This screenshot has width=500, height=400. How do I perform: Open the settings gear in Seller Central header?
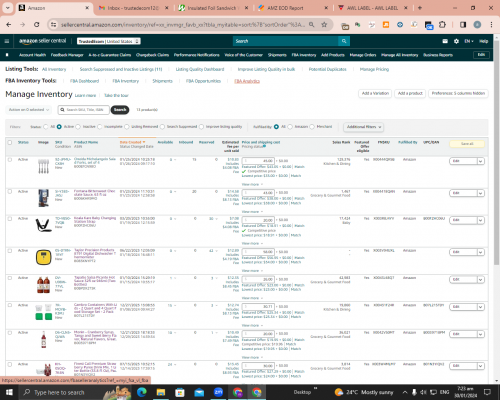(456, 41)
